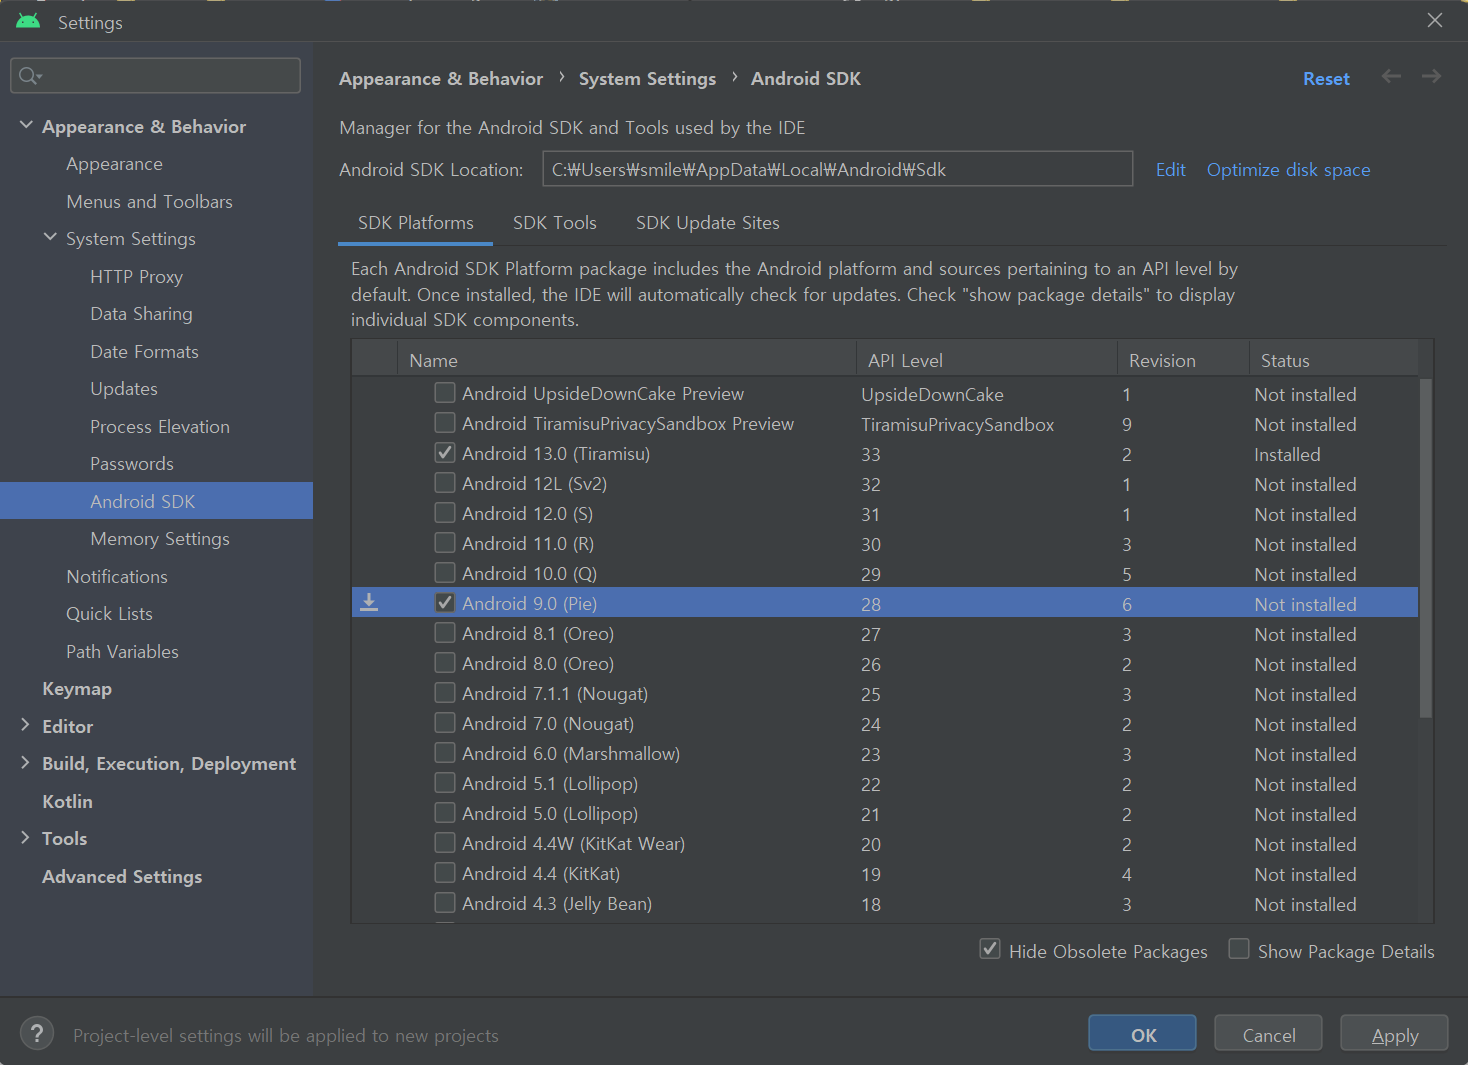The width and height of the screenshot is (1468, 1065).
Task: Open the help question mark icon
Action: (37, 1033)
